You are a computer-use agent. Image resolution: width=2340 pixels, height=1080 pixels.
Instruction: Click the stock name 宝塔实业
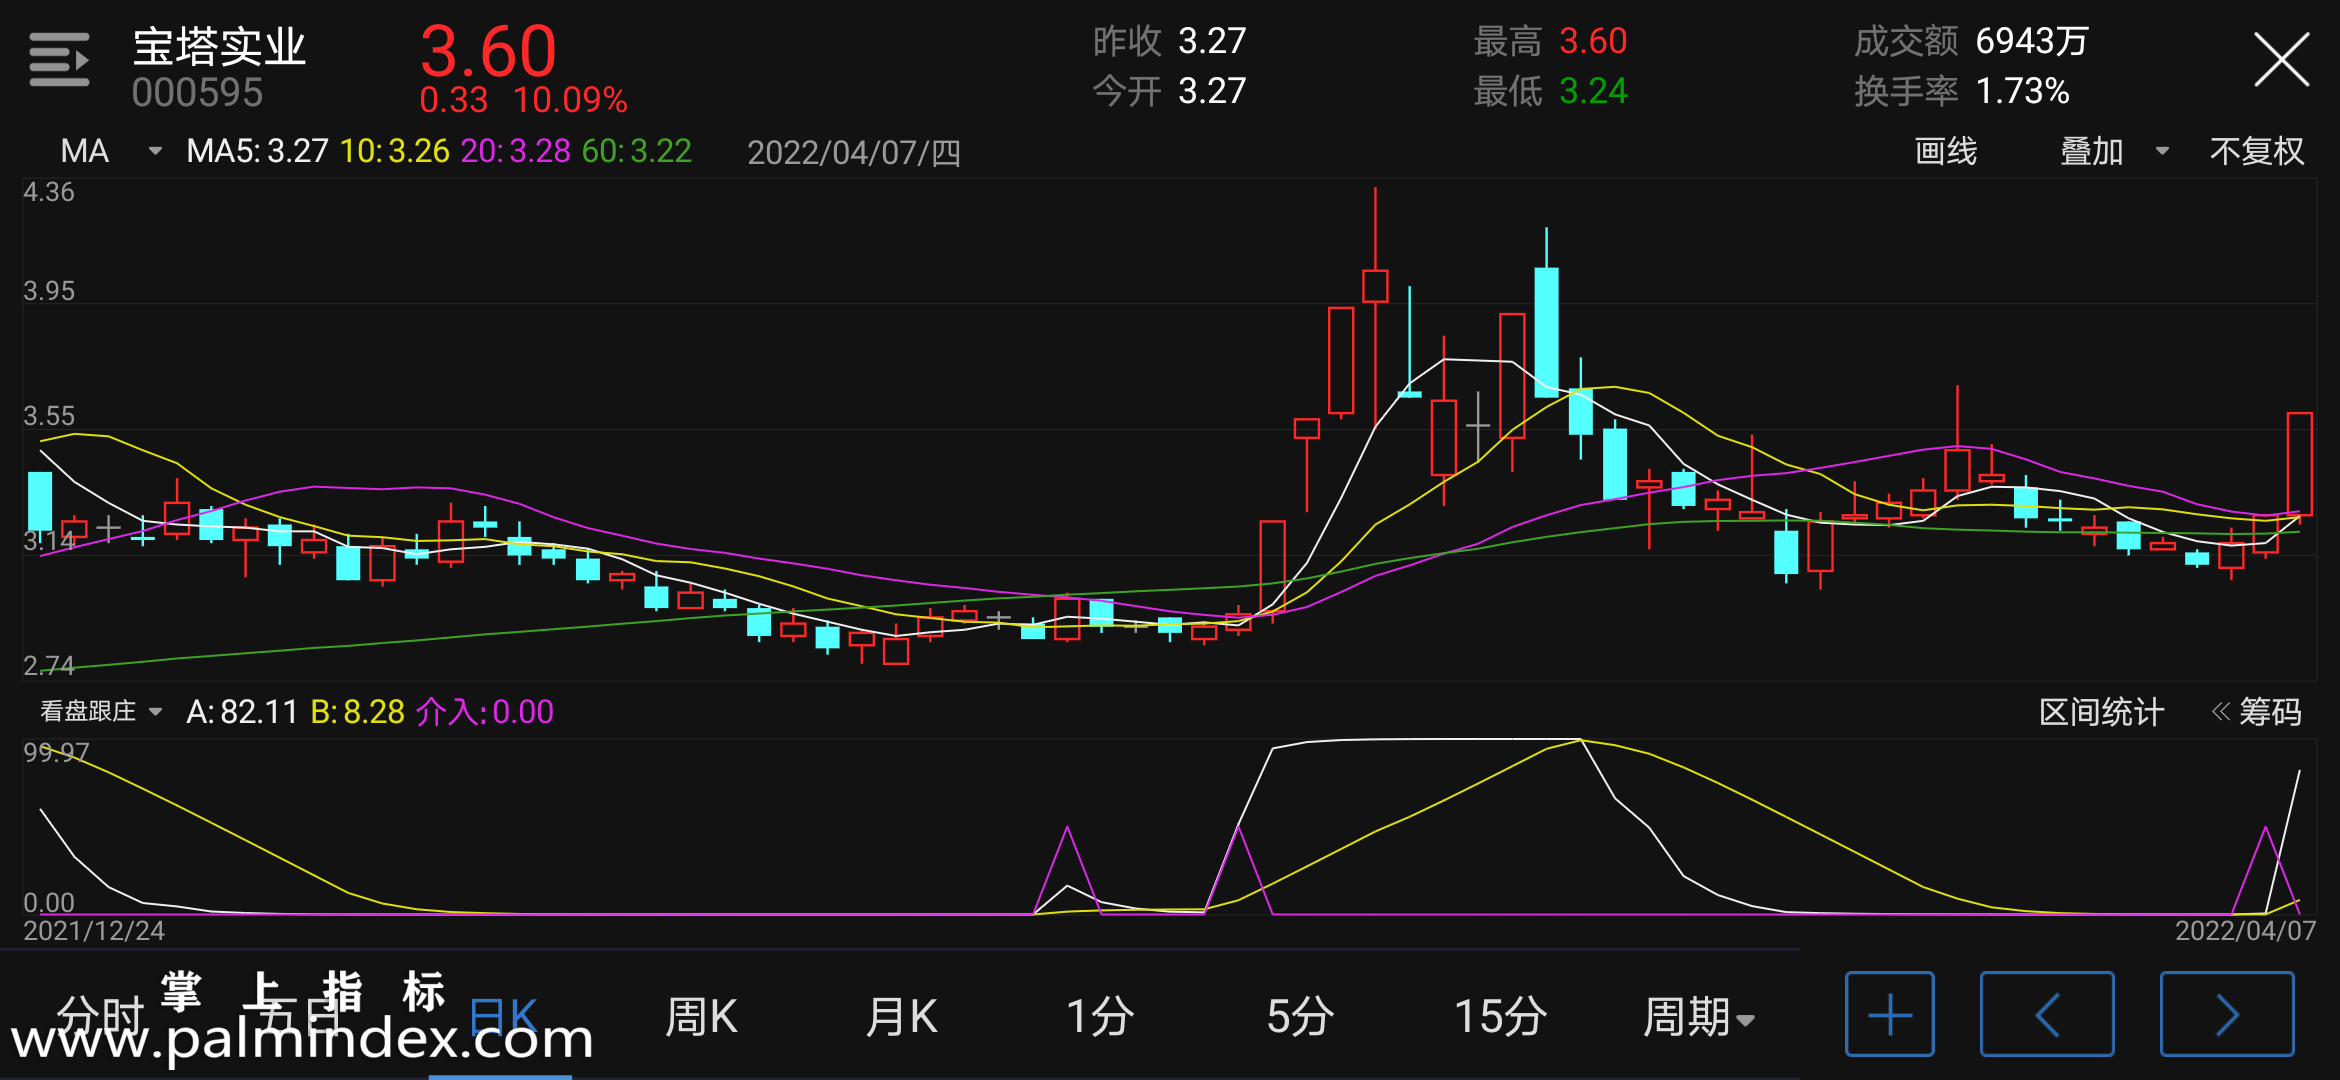click(219, 46)
